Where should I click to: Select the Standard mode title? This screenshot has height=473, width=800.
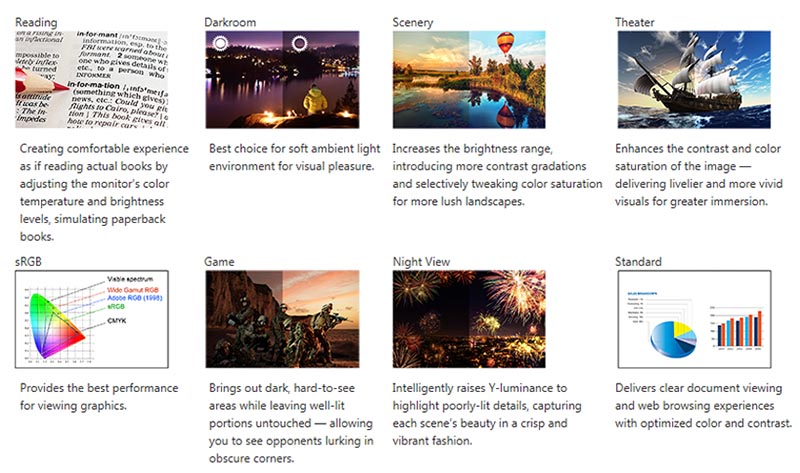[x=640, y=262]
